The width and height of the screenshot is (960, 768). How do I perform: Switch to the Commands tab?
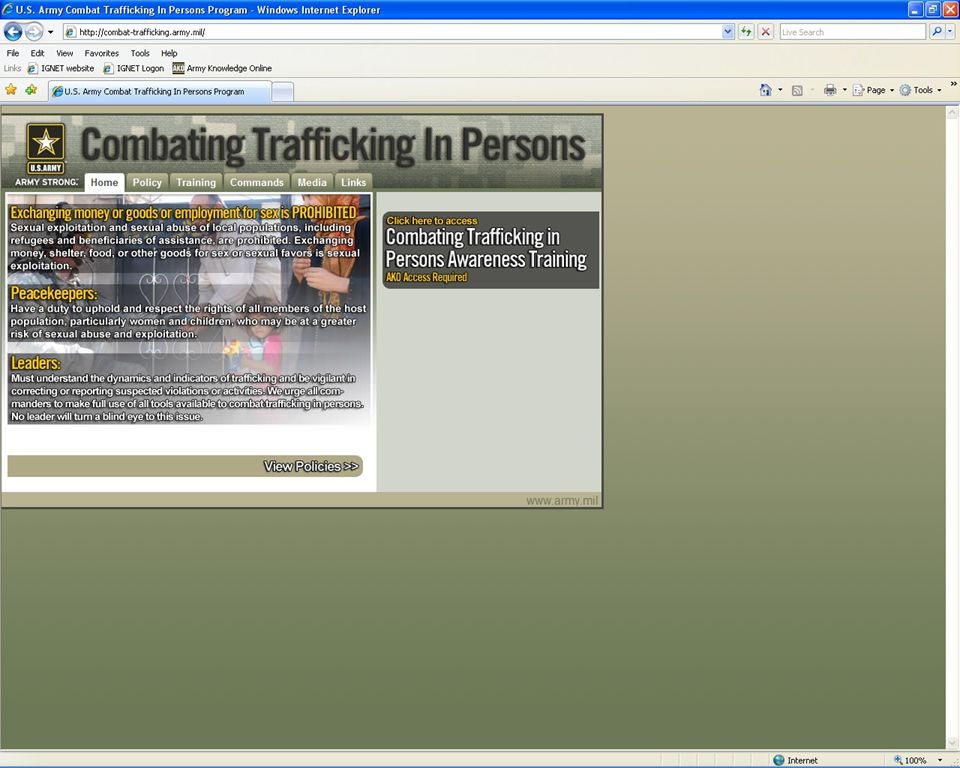click(257, 183)
